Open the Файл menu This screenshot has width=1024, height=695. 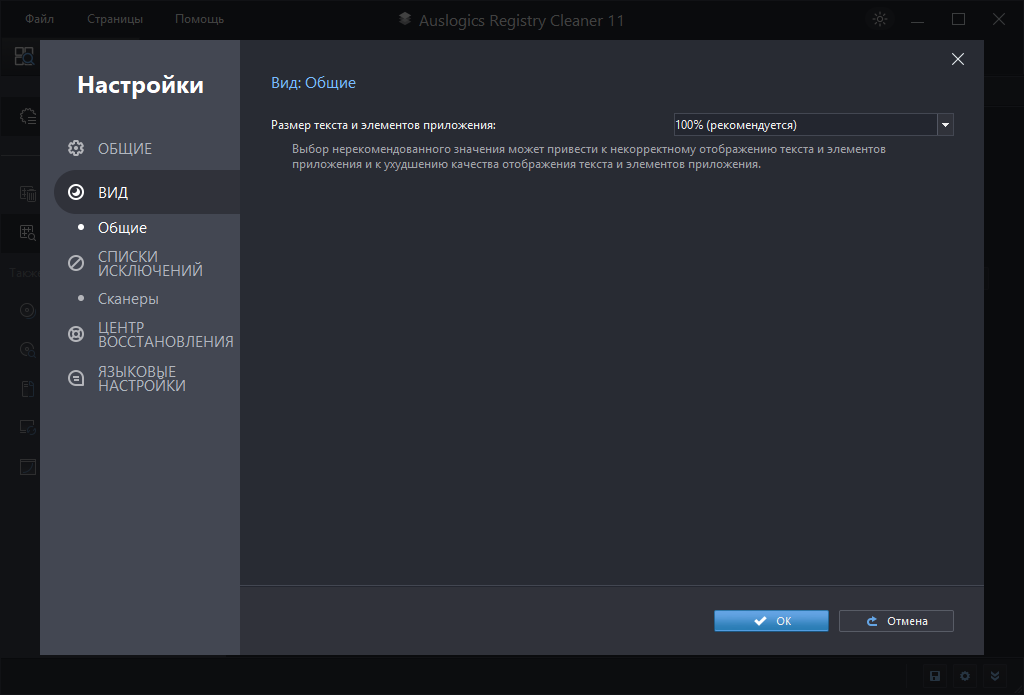[x=40, y=19]
